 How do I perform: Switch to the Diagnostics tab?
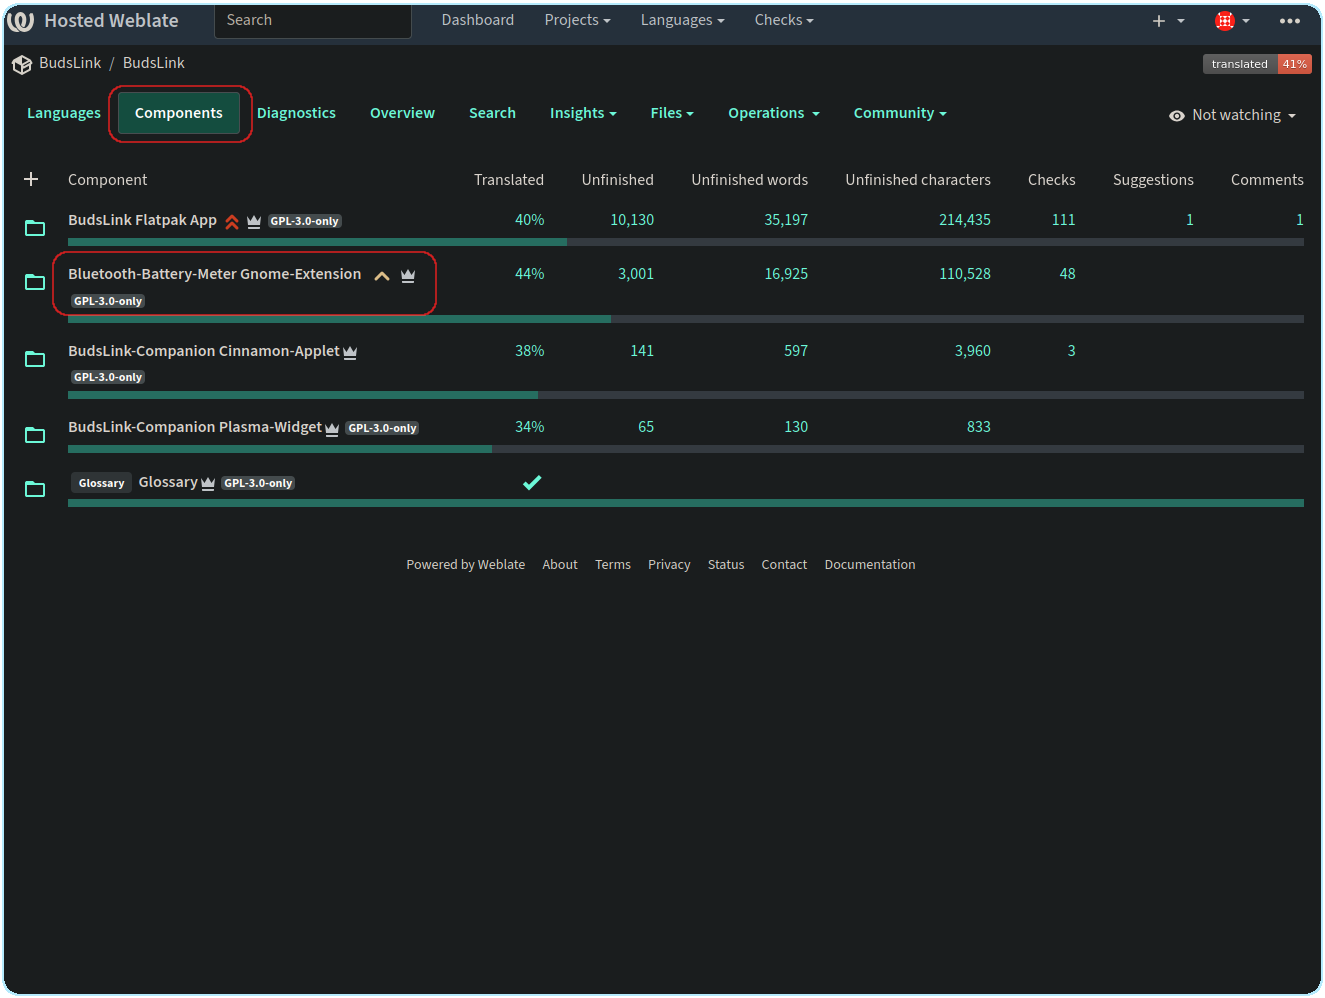[296, 113]
